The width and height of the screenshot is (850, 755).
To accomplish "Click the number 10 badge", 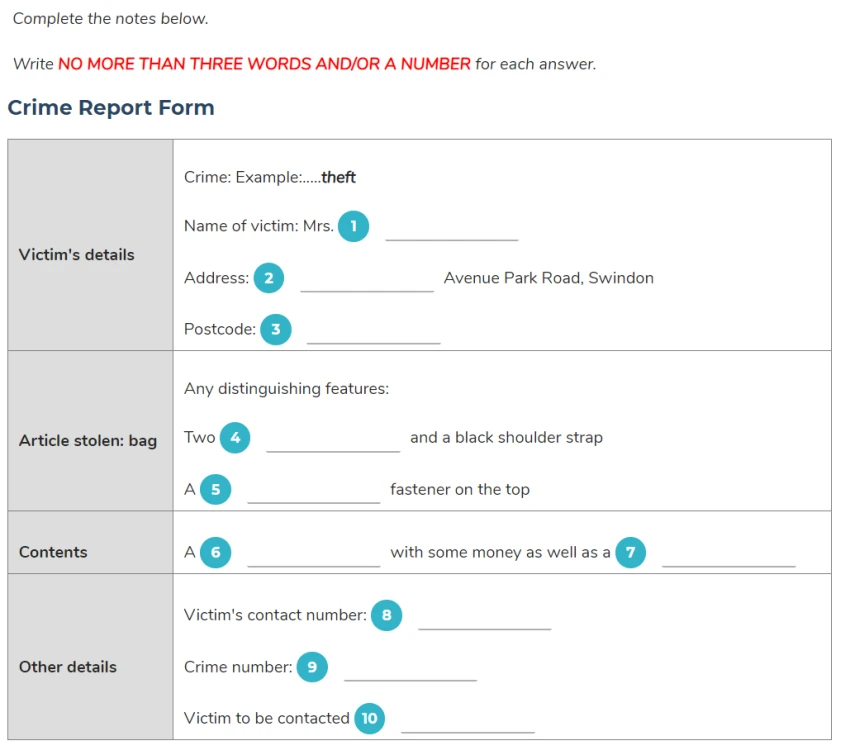I will [x=370, y=719].
